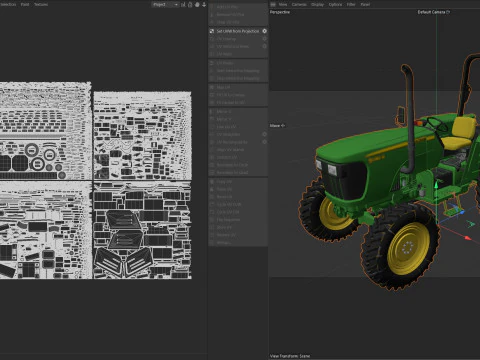Run Flip Sequence command

point(238,220)
